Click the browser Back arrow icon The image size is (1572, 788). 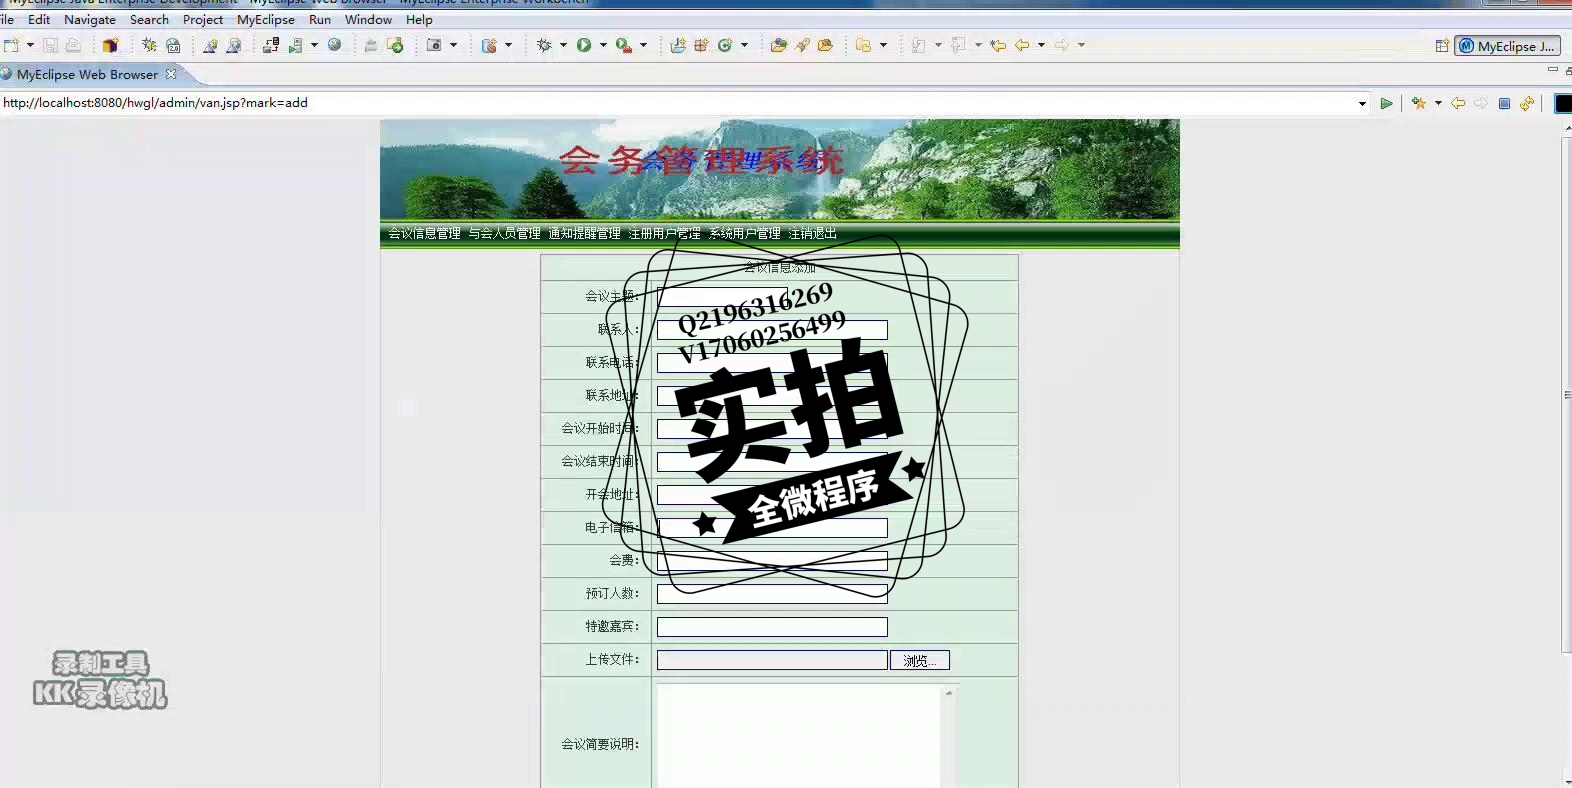coord(1458,103)
